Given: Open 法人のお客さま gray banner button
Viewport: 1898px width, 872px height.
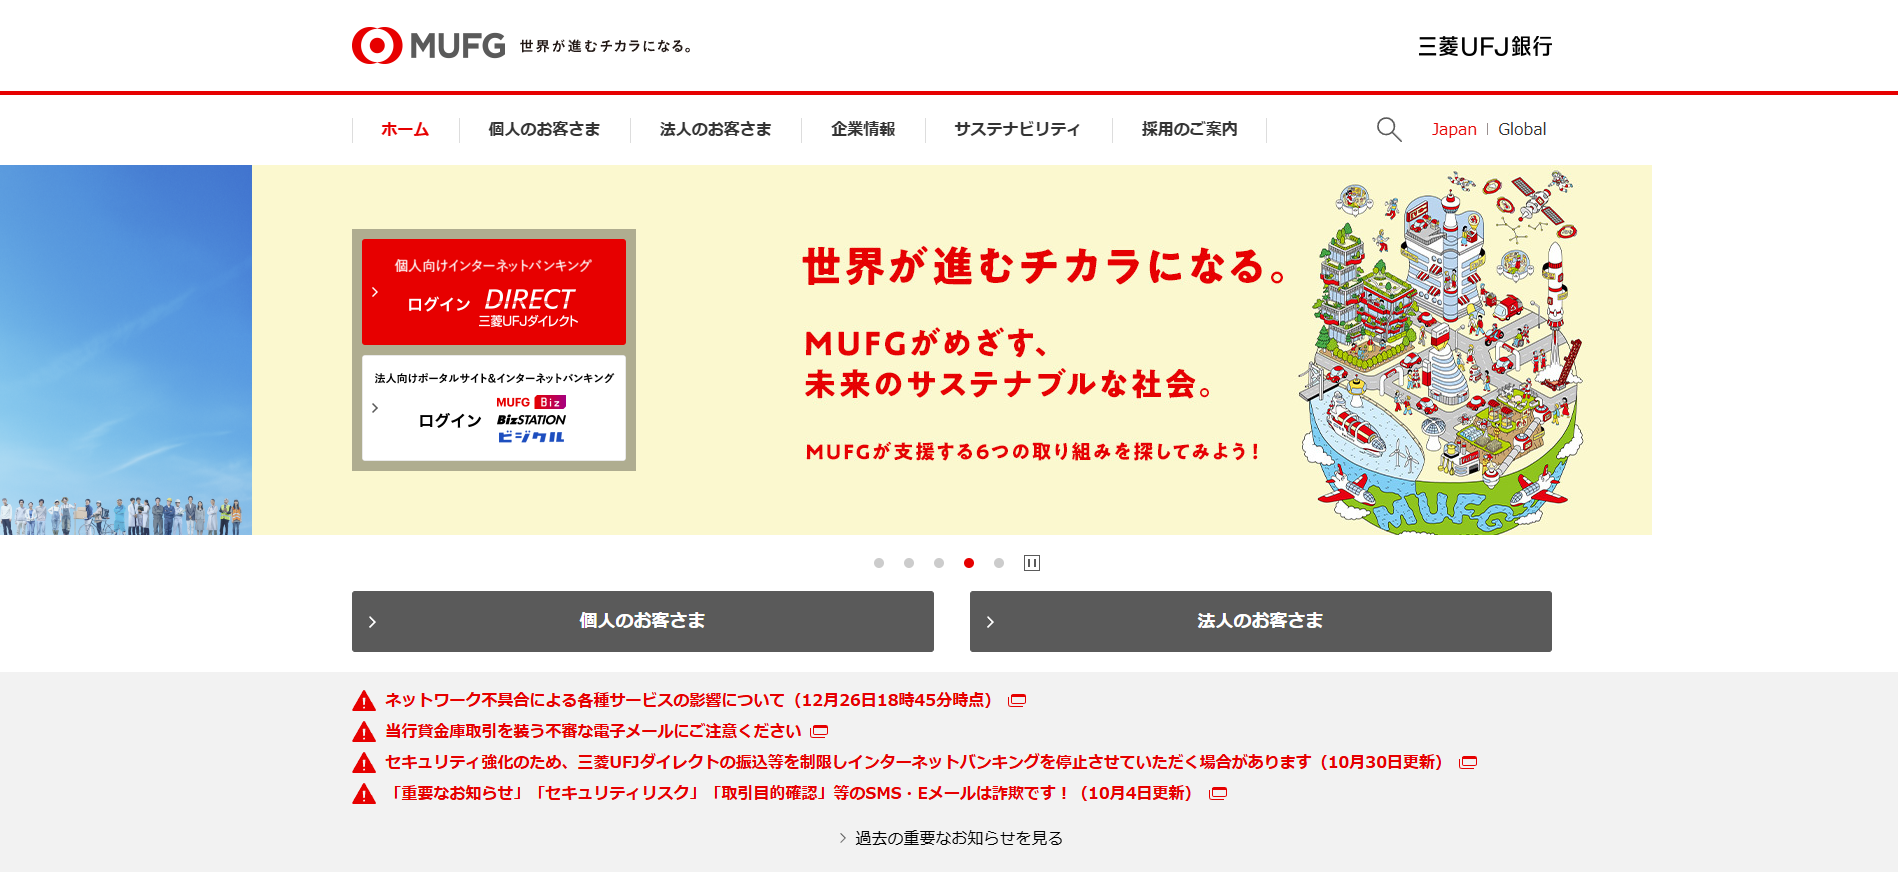Looking at the screenshot, I should point(1260,621).
